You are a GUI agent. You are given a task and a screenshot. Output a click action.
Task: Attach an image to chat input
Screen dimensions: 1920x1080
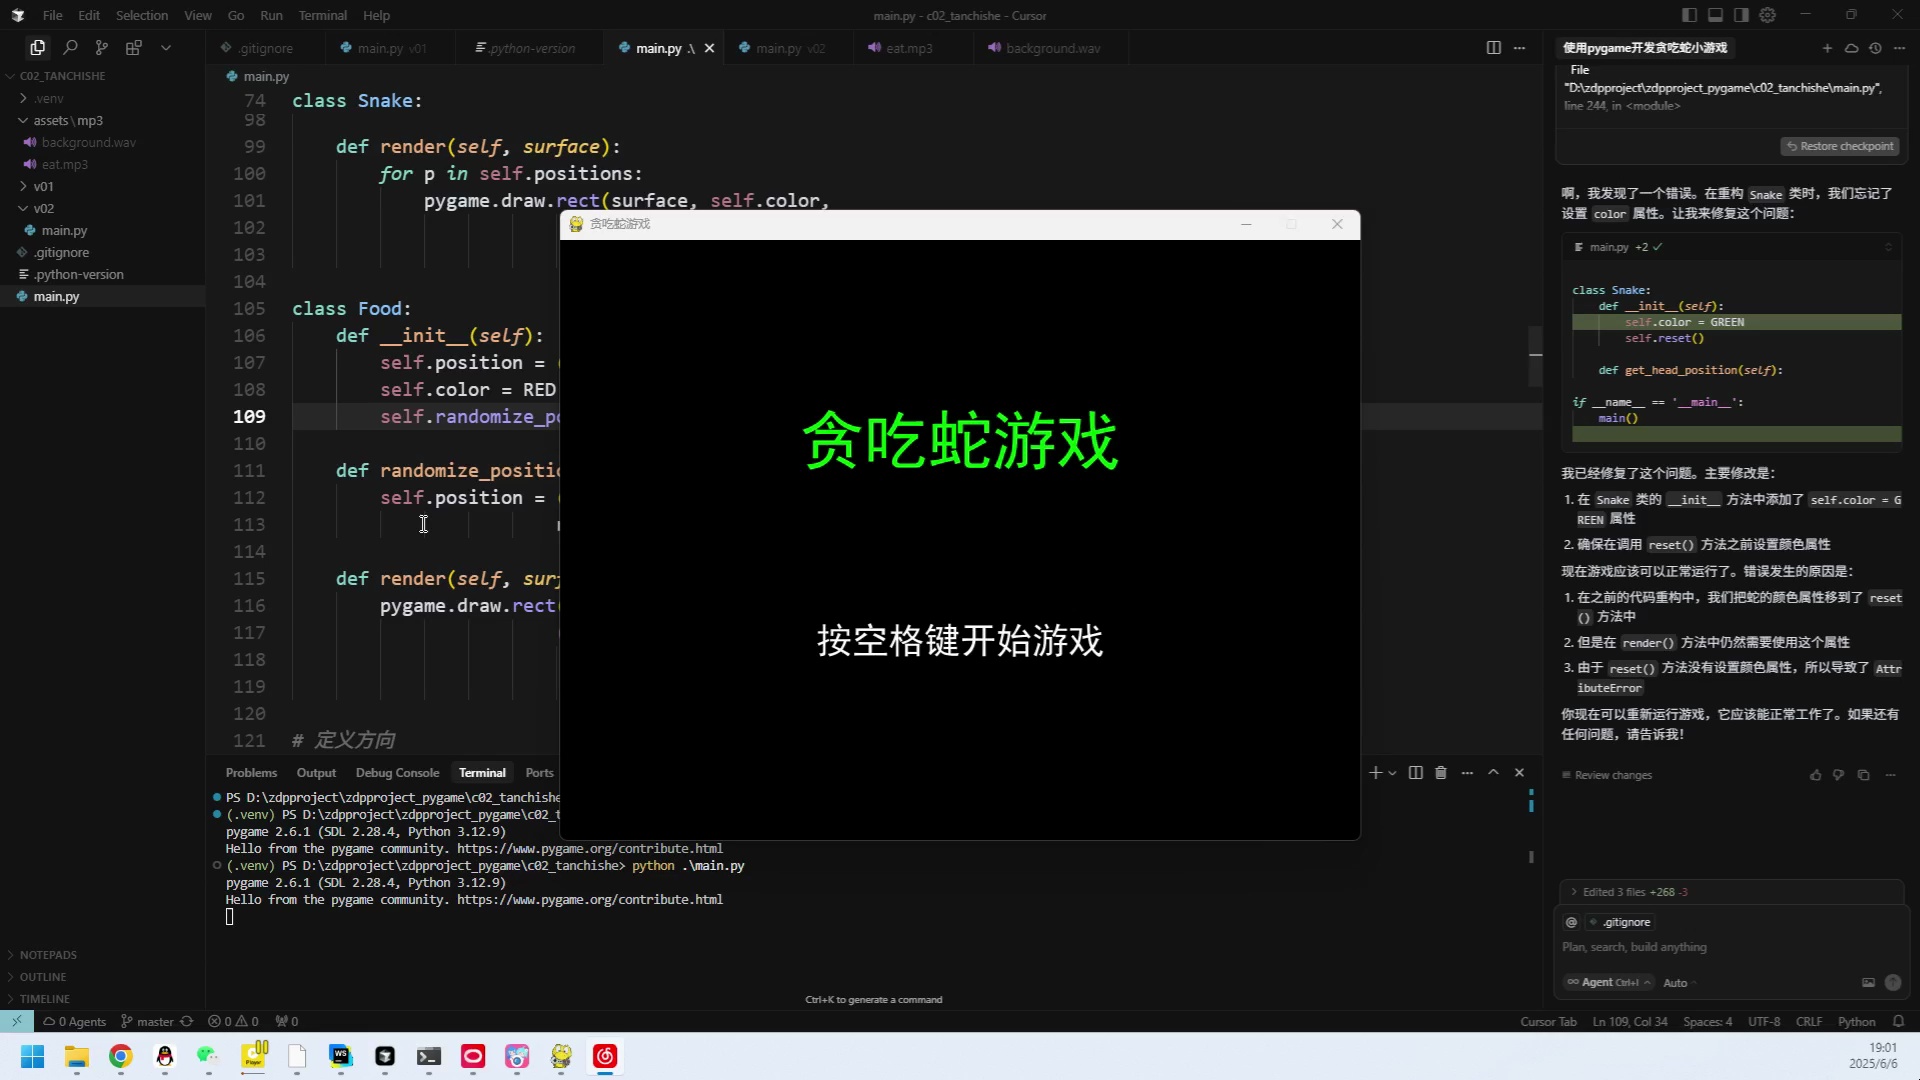coord(1868,983)
